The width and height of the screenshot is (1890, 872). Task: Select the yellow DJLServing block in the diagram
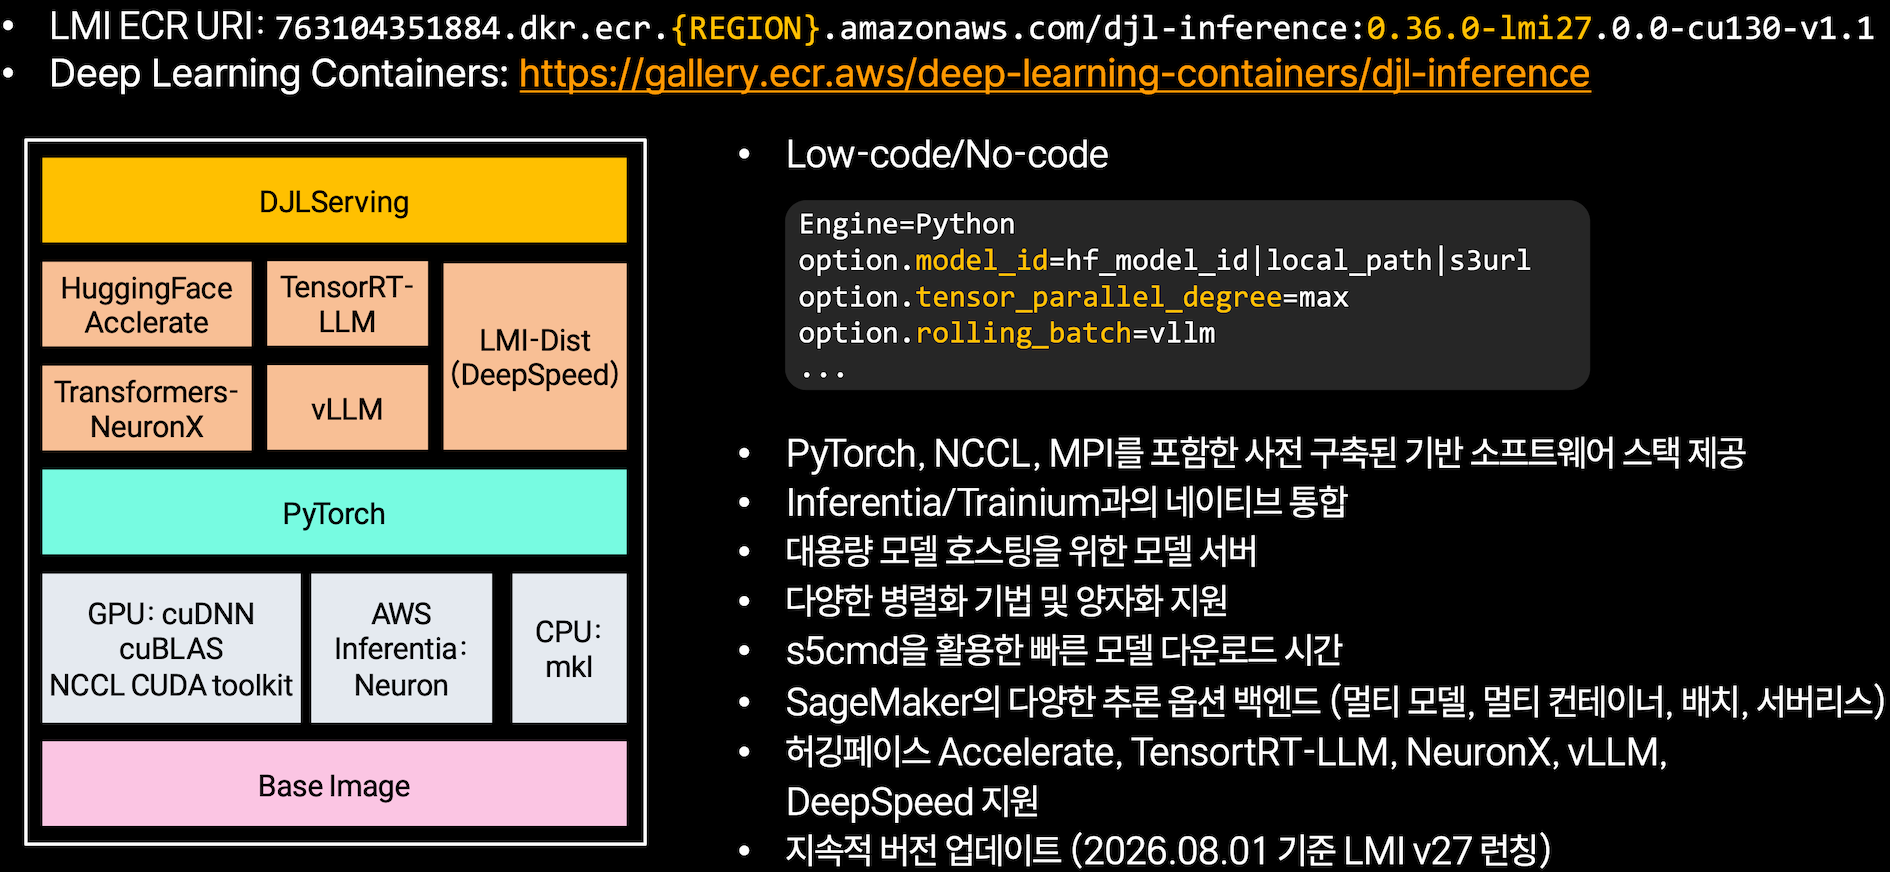(334, 201)
